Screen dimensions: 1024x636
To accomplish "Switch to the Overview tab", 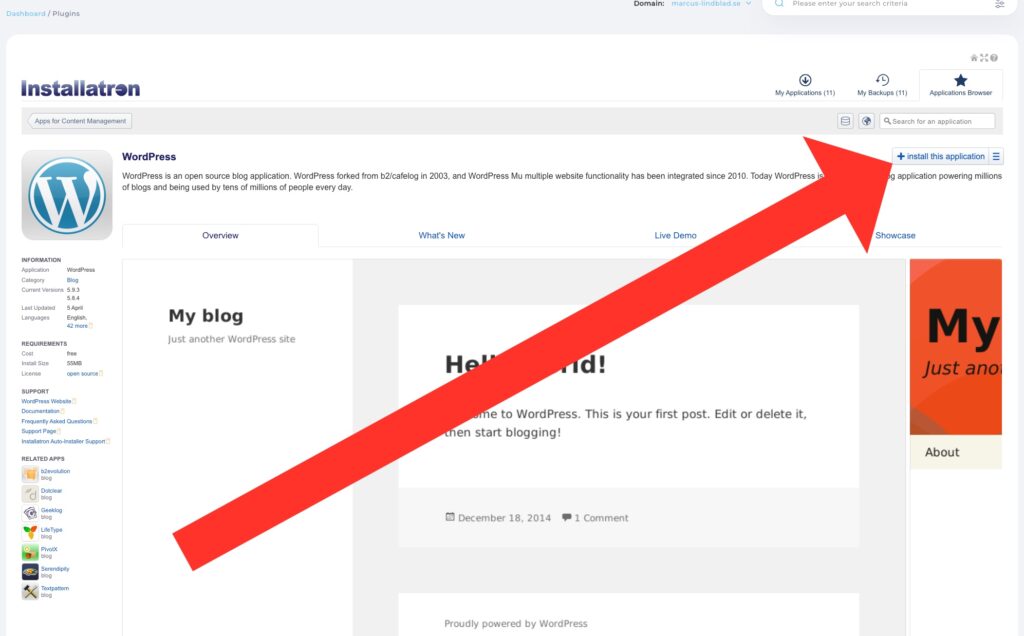I will [x=220, y=235].
